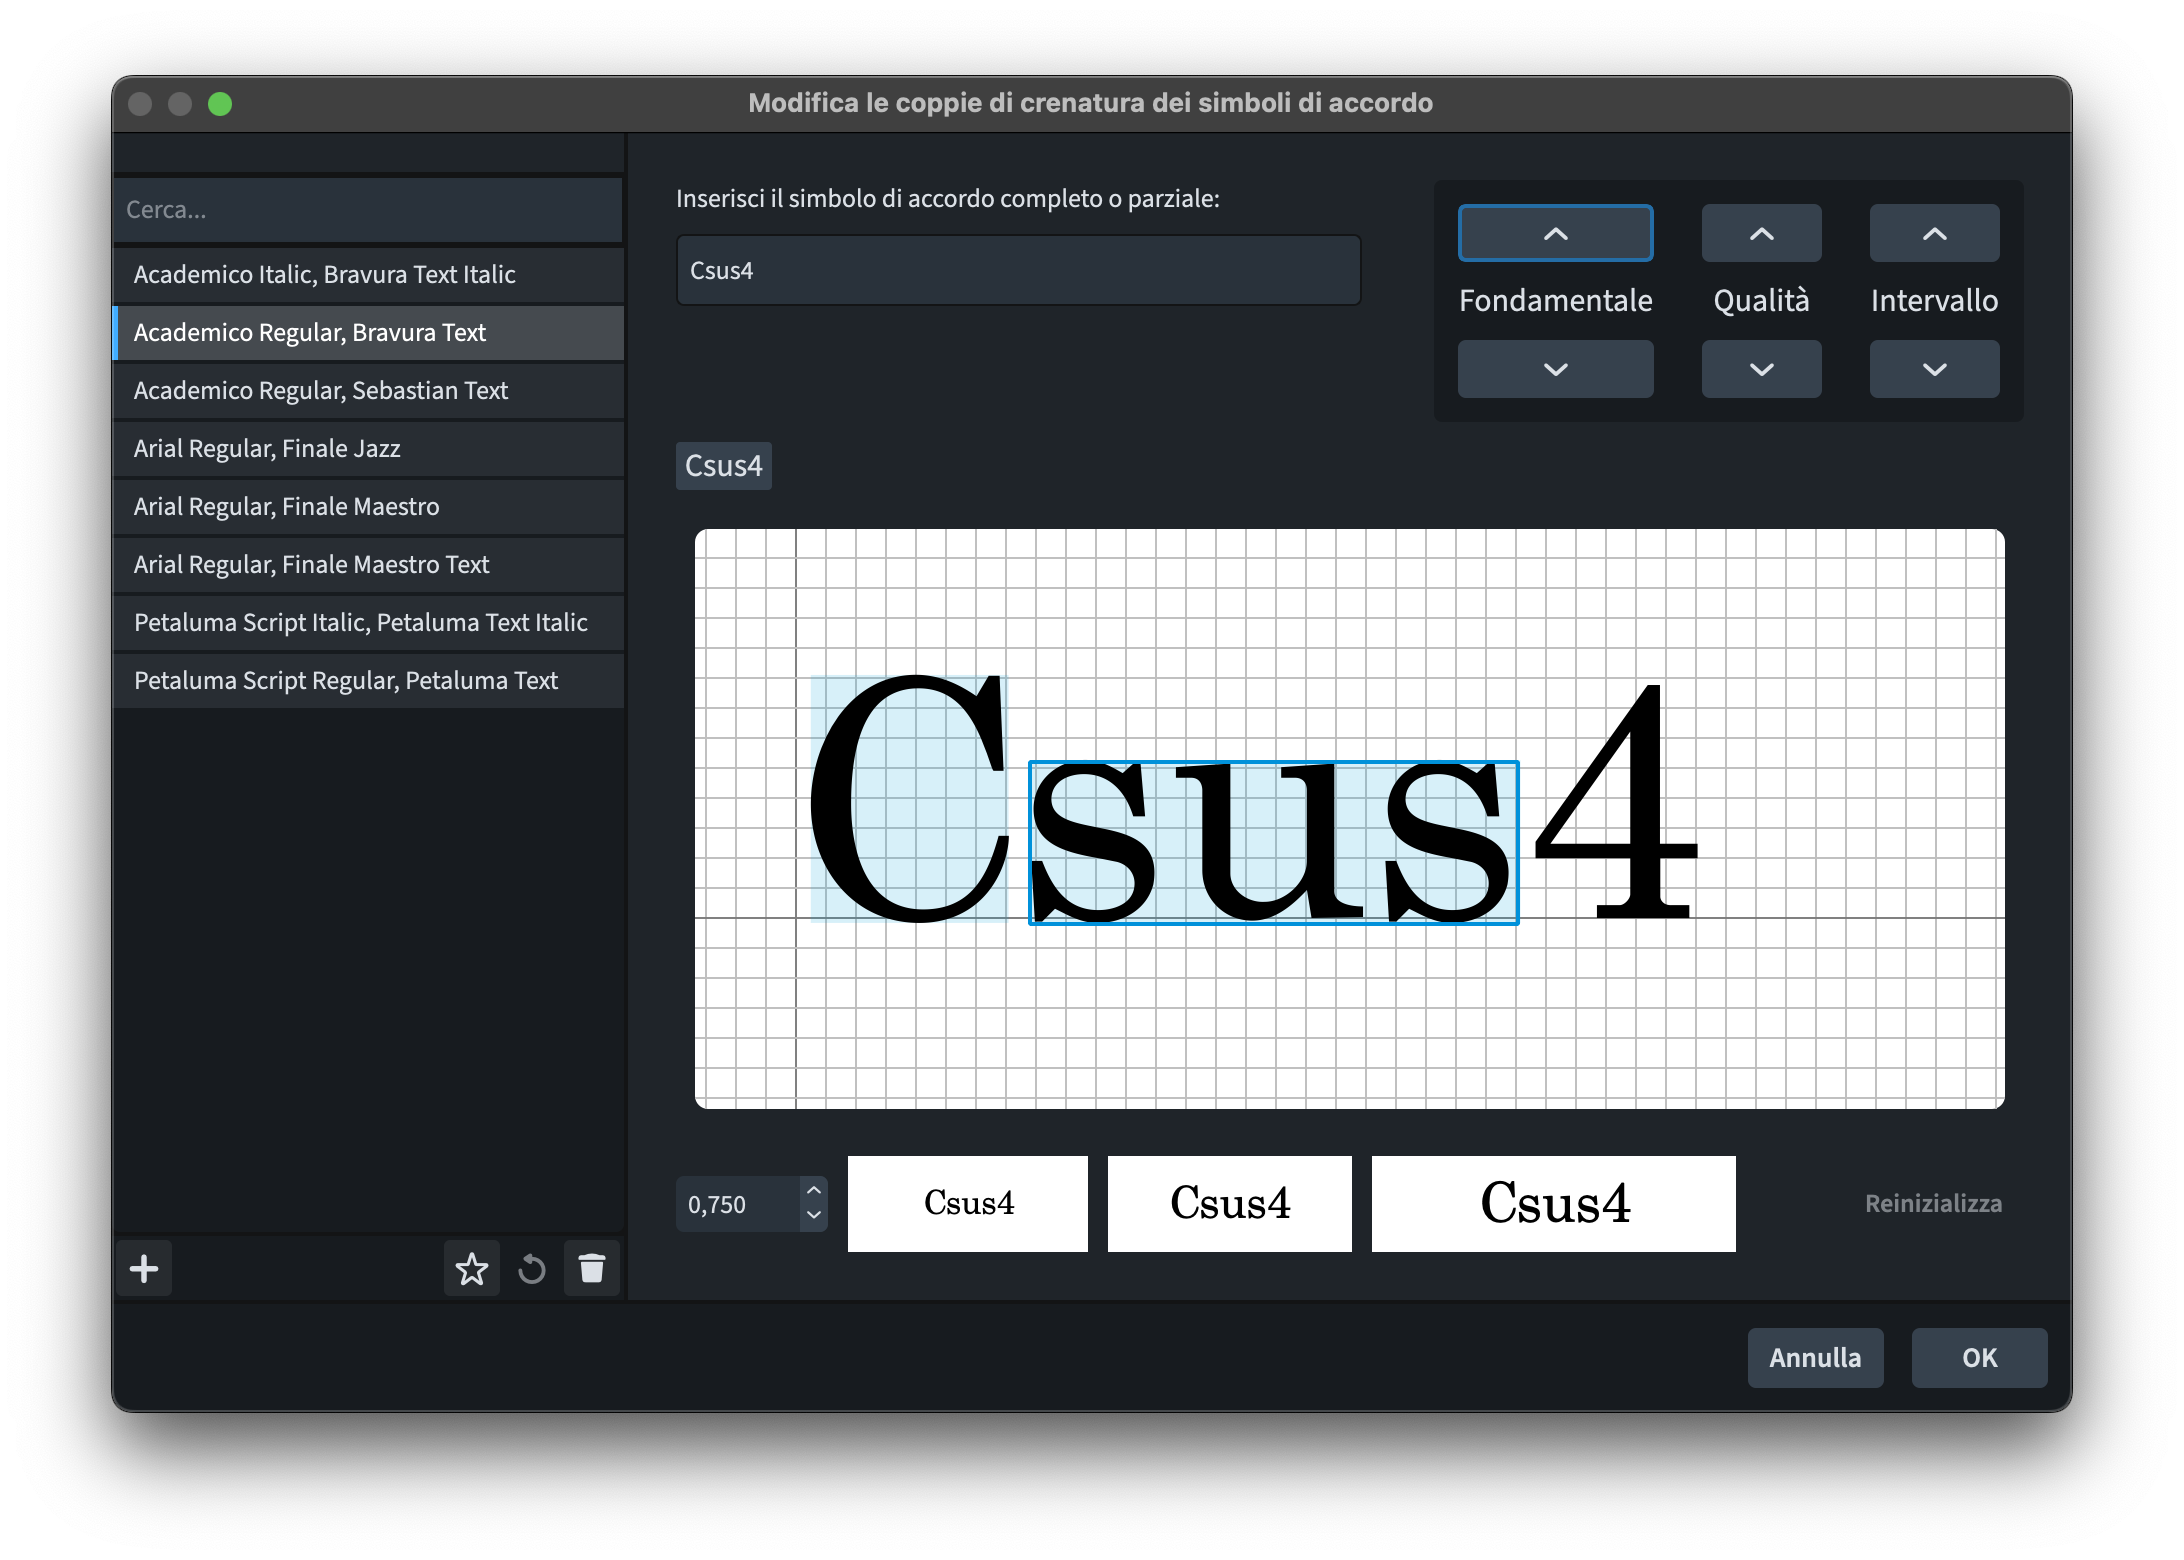
Task: Increase the 0,750 scale value with the up stepper
Action: point(814,1190)
